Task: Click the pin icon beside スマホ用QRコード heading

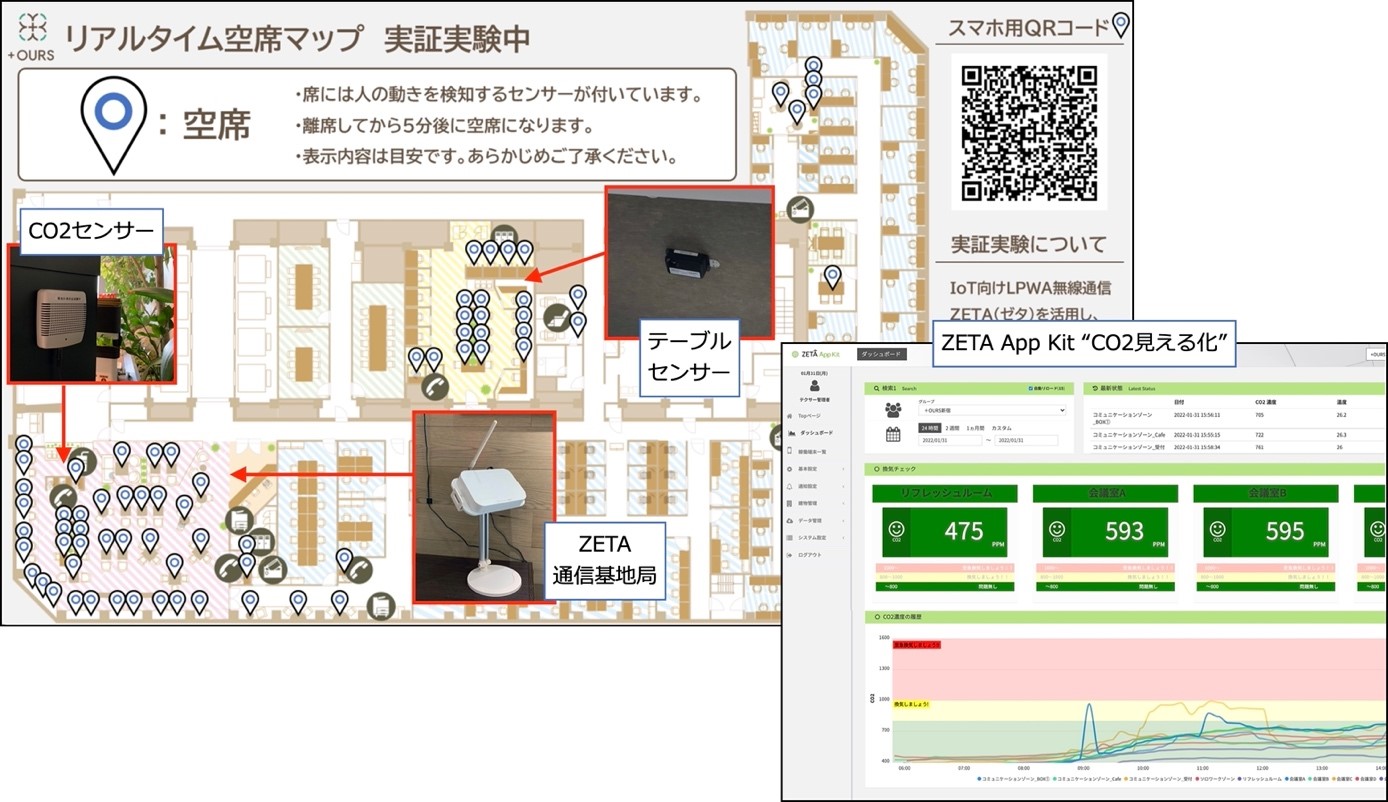Action: click(x=1121, y=25)
